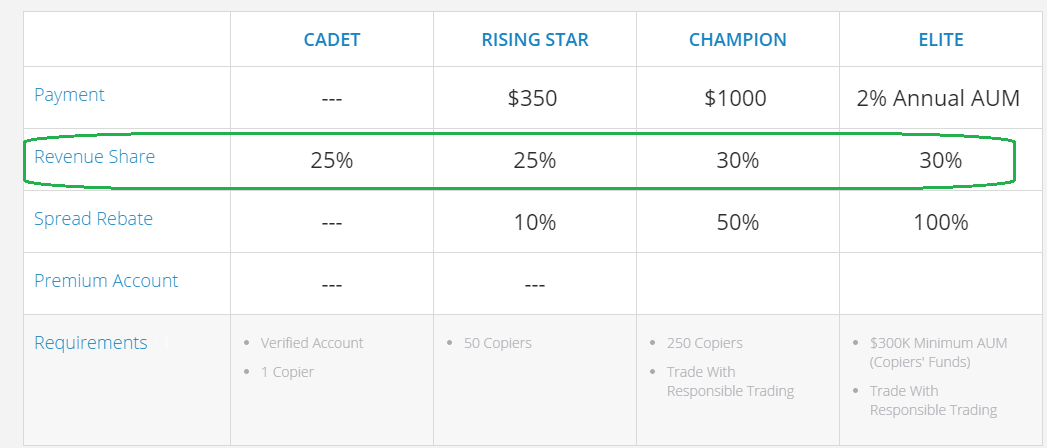Select the $300K Minimum AUM requirement
Image resolution: width=1047 pixels, height=448 pixels.
(938, 343)
